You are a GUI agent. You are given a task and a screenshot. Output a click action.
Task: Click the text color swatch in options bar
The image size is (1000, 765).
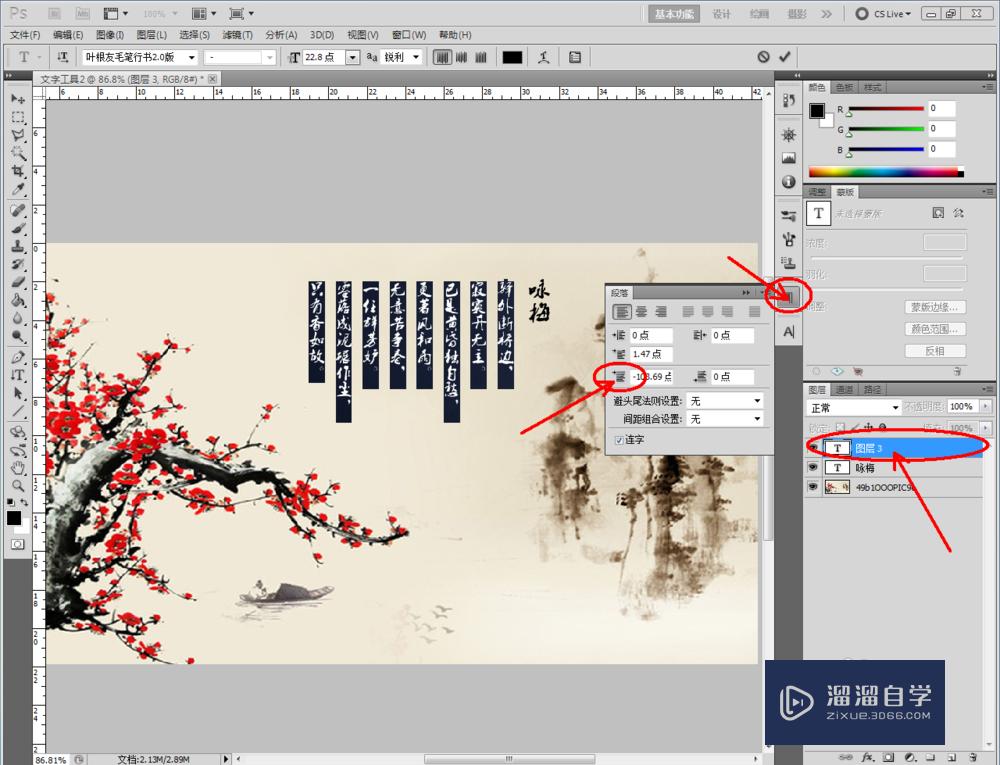pyautogui.click(x=512, y=57)
